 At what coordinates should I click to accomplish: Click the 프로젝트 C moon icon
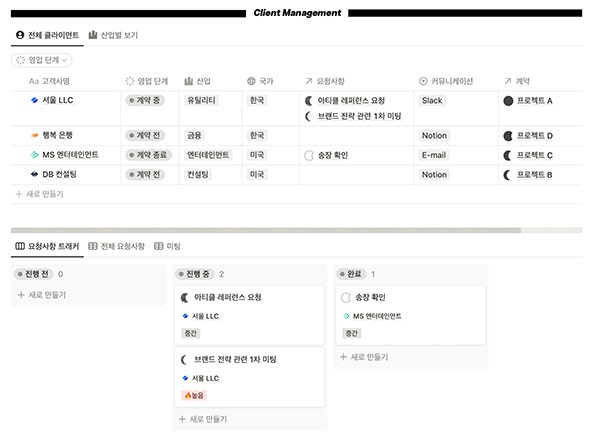pyautogui.click(x=508, y=155)
